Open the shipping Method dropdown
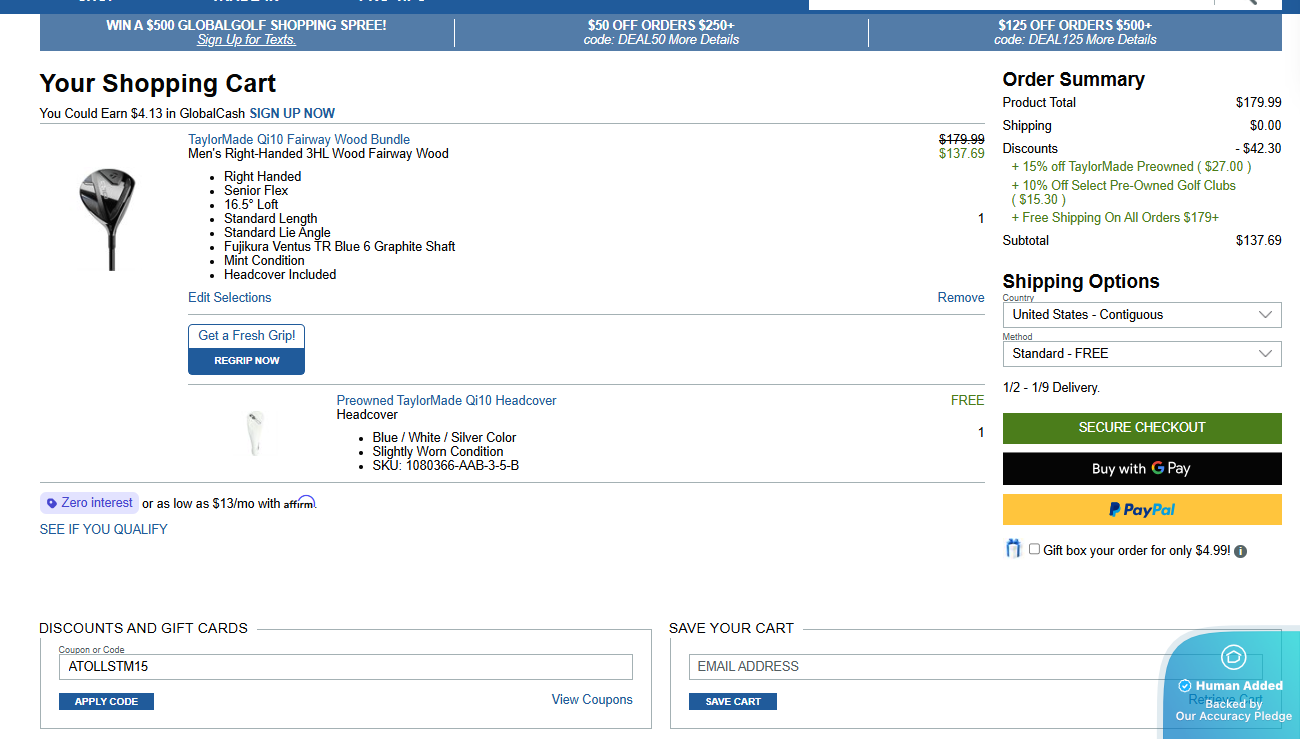 click(1141, 353)
